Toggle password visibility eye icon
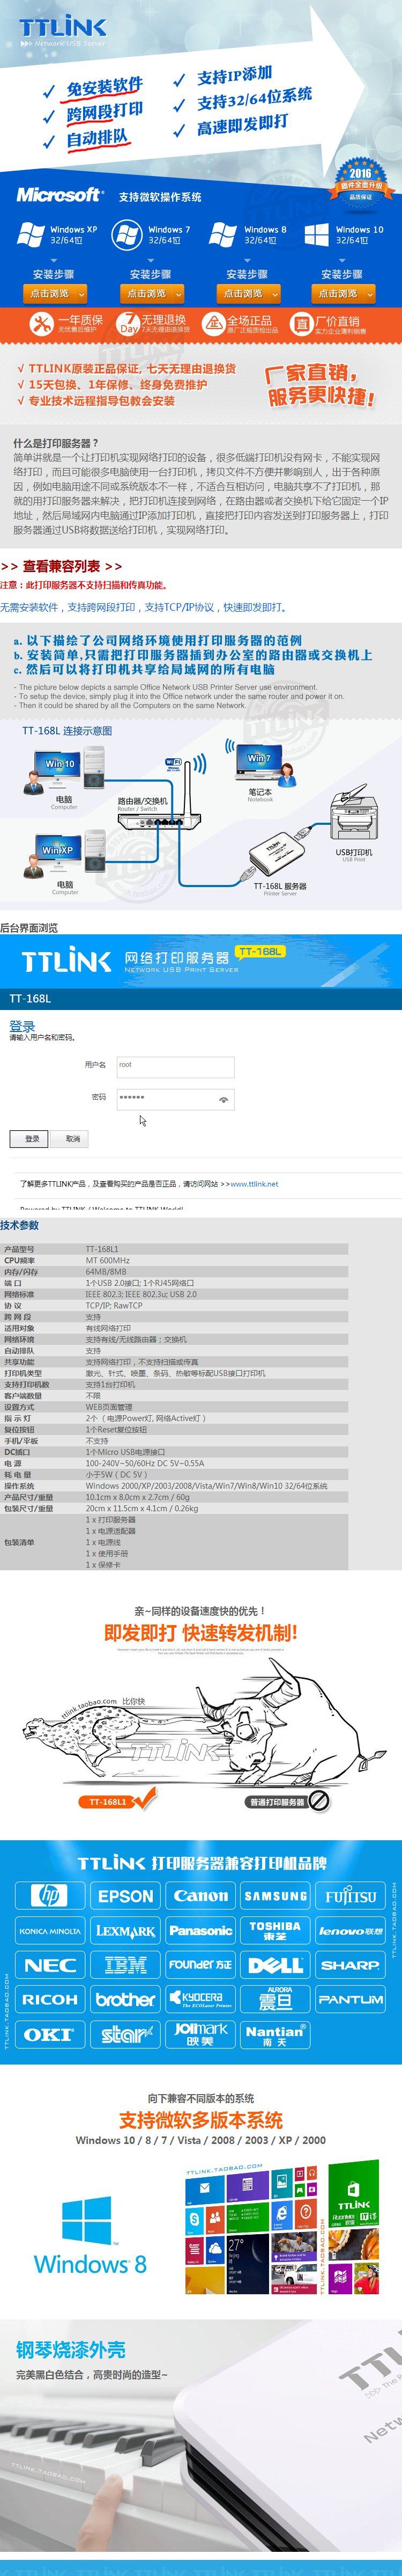 point(223,1099)
